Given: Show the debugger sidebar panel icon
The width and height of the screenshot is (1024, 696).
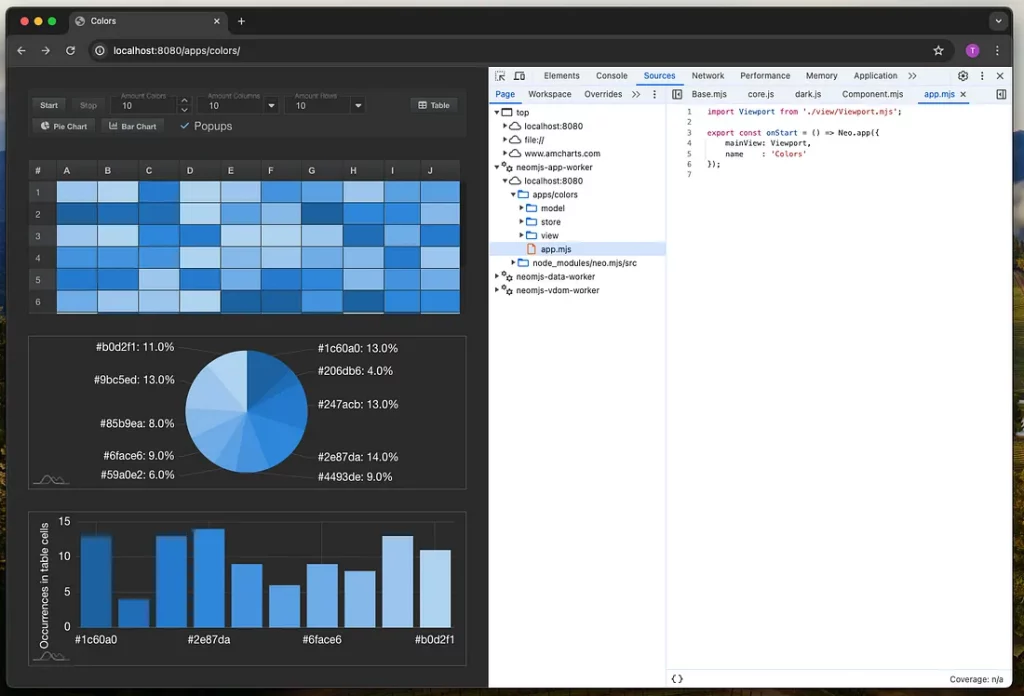Looking at the screenshot, I should (1001, 94).
